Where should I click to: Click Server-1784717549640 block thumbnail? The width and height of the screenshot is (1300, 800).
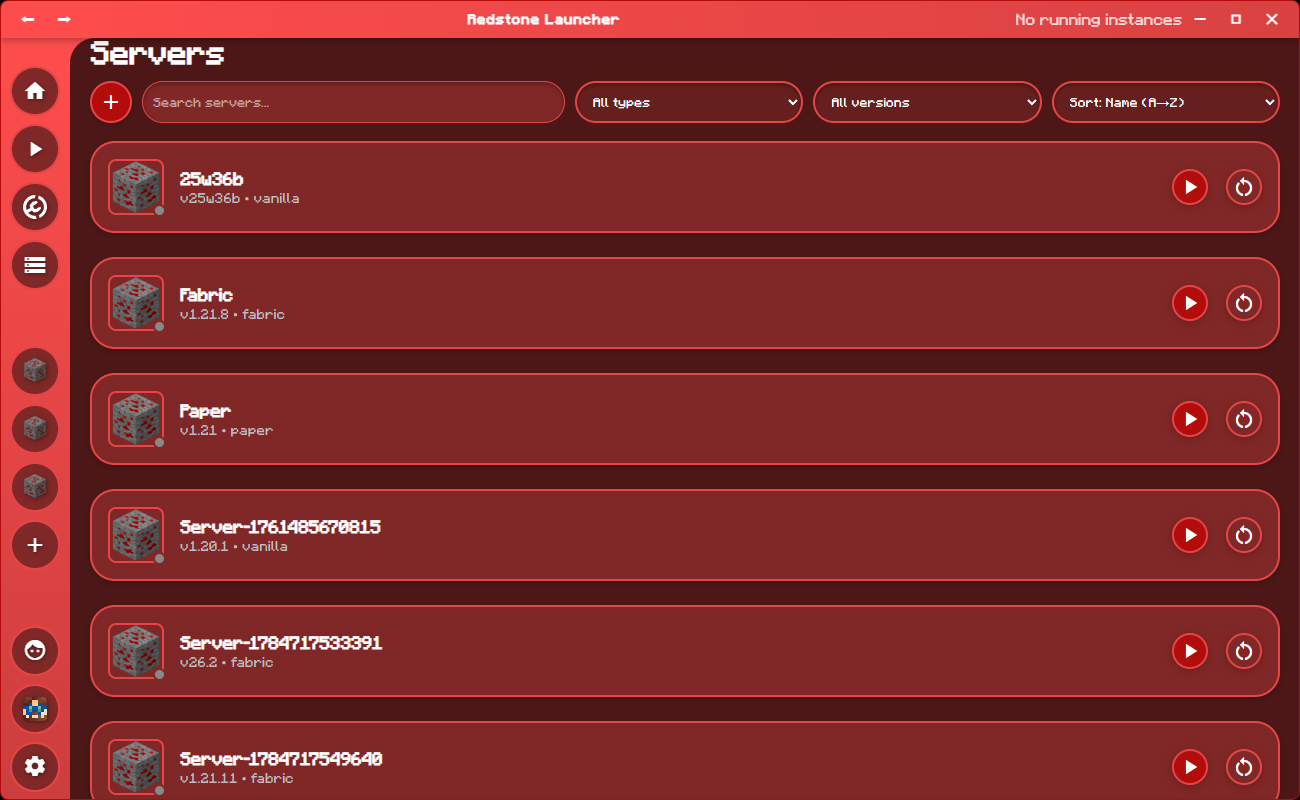coord(136,767)
